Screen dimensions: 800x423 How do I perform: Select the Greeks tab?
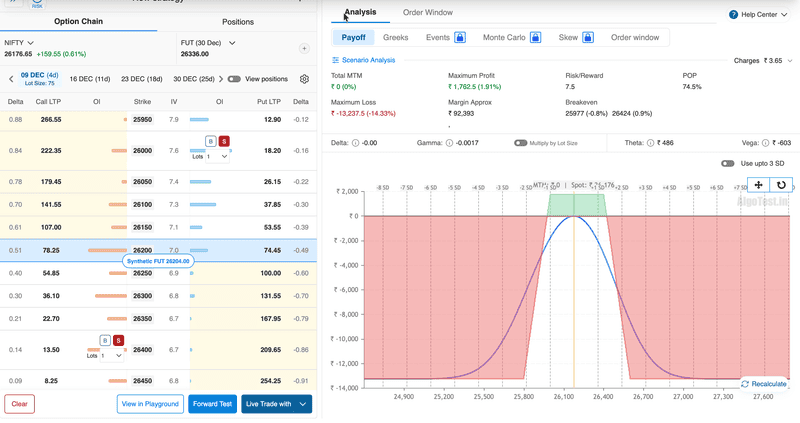(x=395, y=37)
